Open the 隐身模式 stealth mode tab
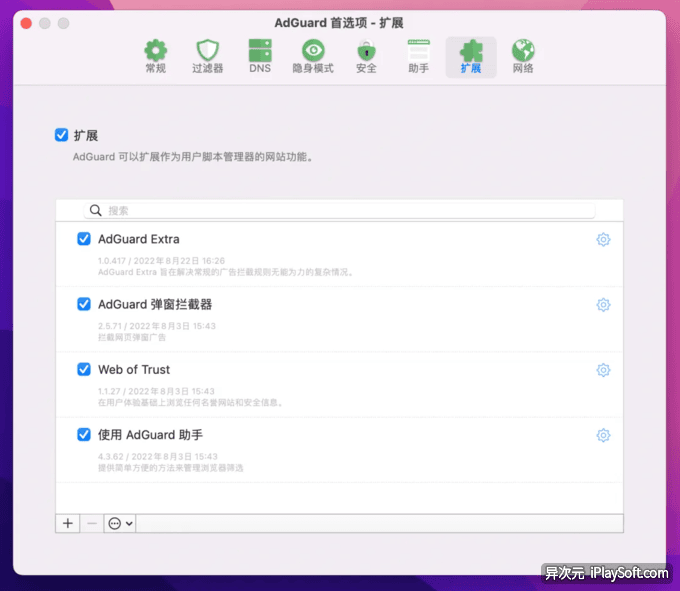 coord(313,56)
